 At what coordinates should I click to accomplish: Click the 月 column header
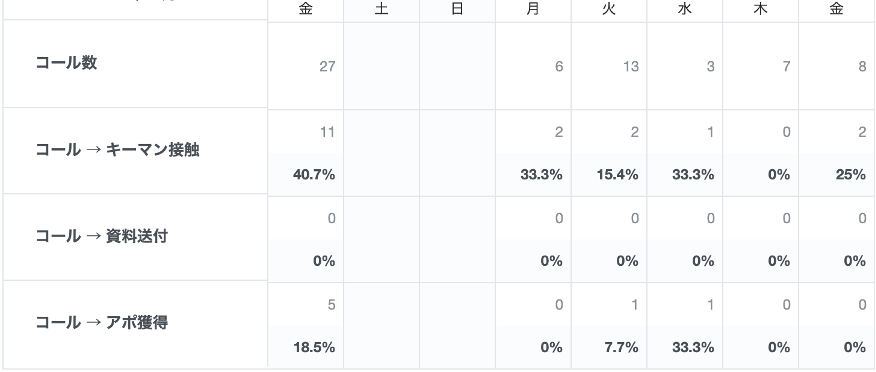(x=533, y=9)
